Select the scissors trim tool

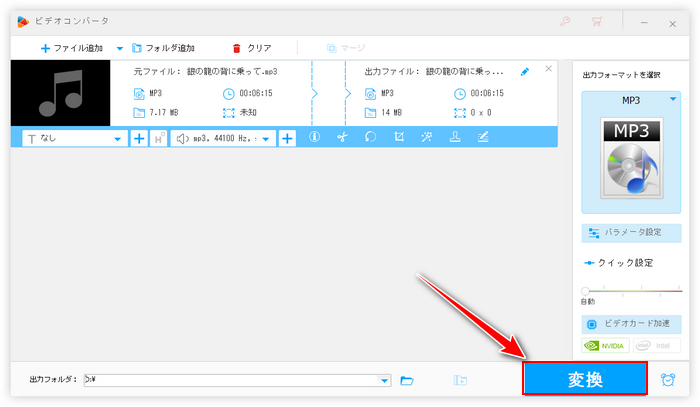(342, 139)
